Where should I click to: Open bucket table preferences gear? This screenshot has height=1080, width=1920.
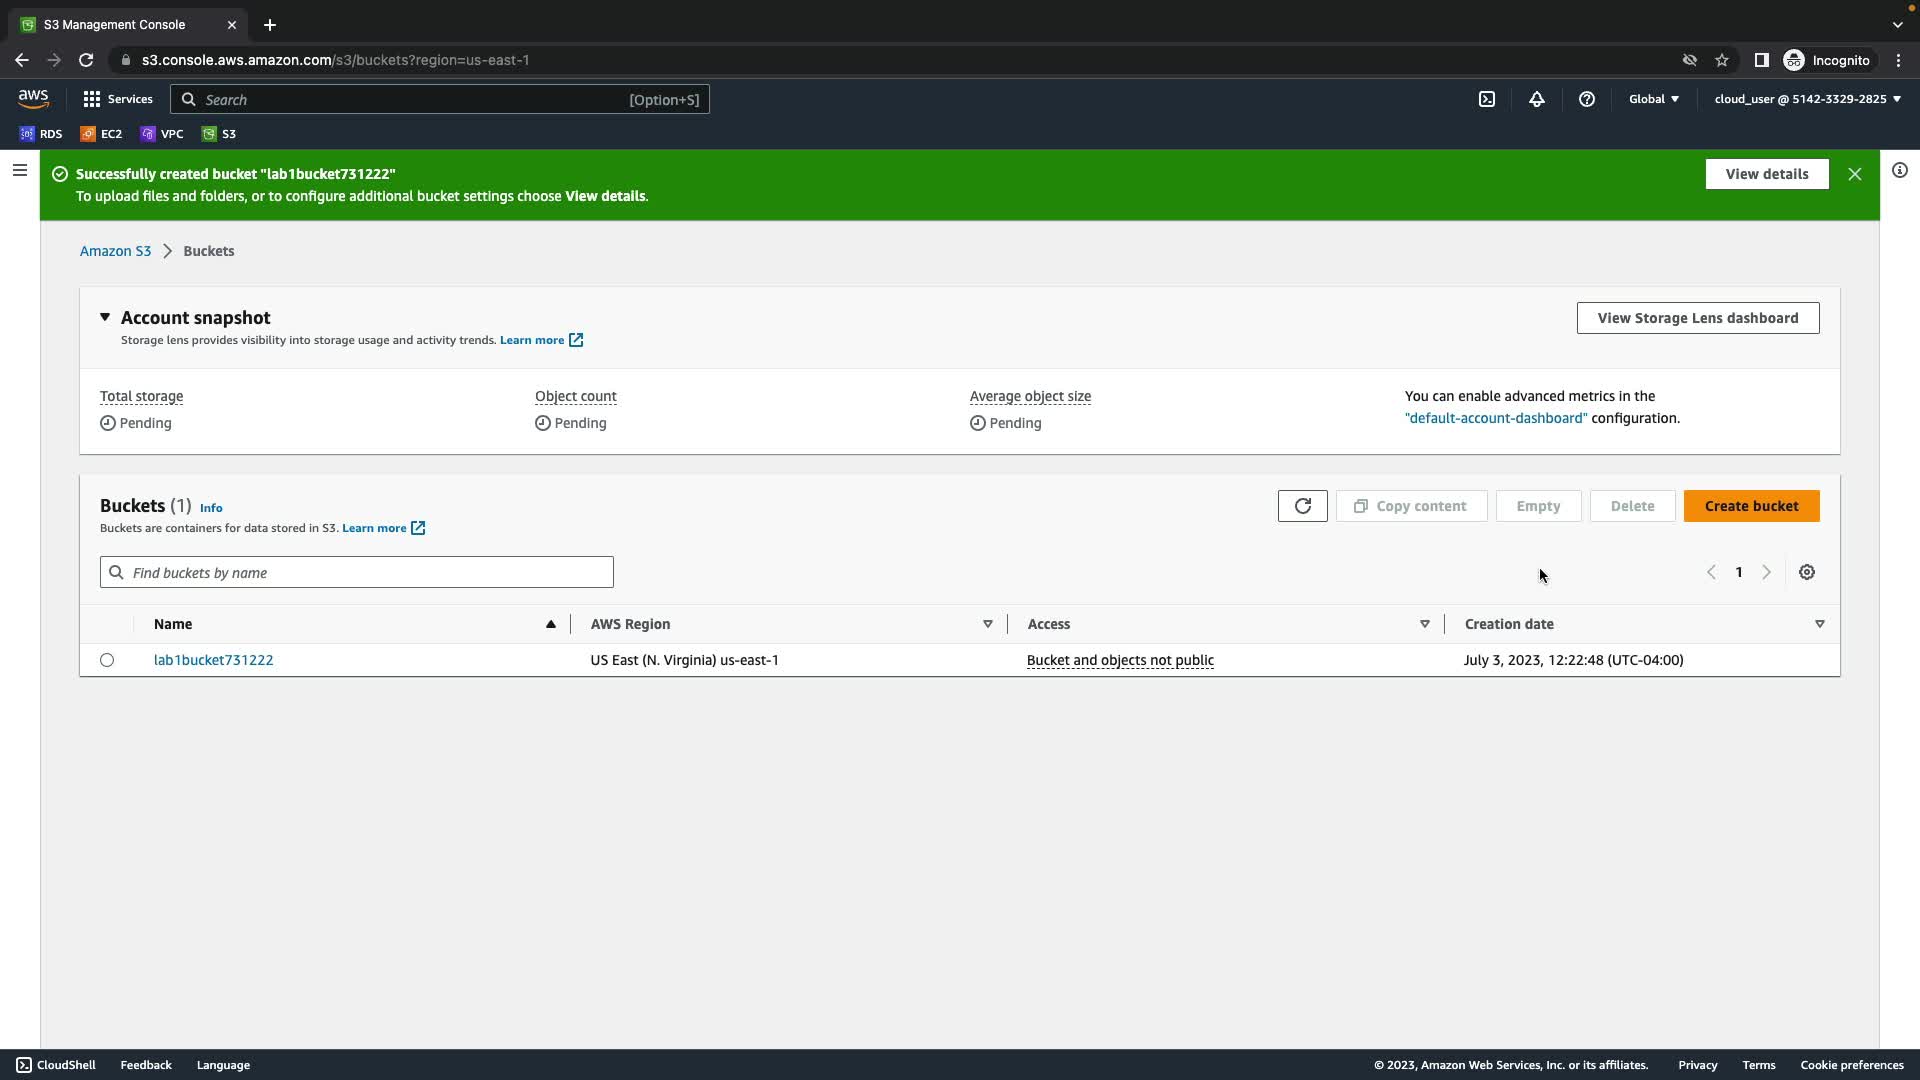coord(1807,572)
